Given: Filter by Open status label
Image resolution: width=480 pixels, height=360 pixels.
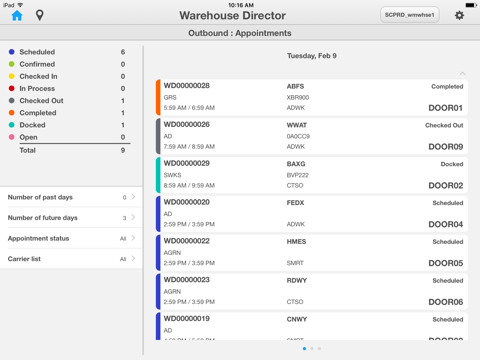Looking at the screenshot, I should pyautogui.click(x=28, y=137).
